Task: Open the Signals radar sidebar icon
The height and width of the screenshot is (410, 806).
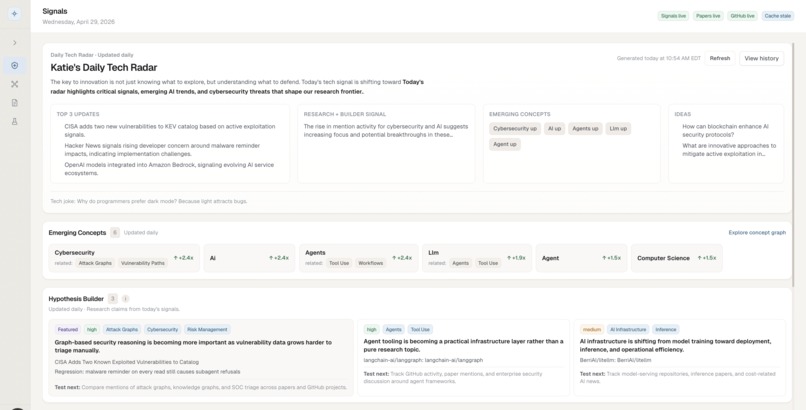Action: 14,66
